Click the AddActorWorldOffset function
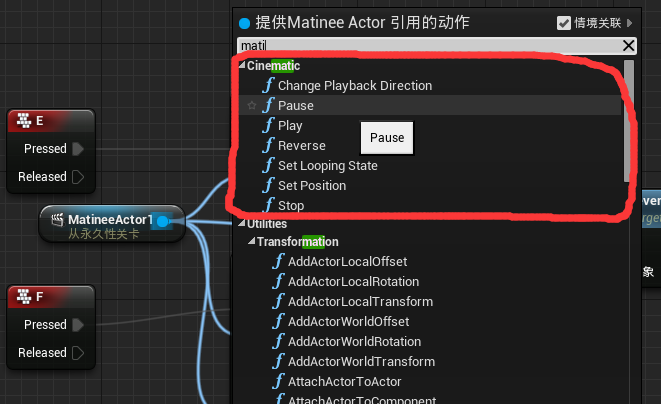 coord(348,322)
